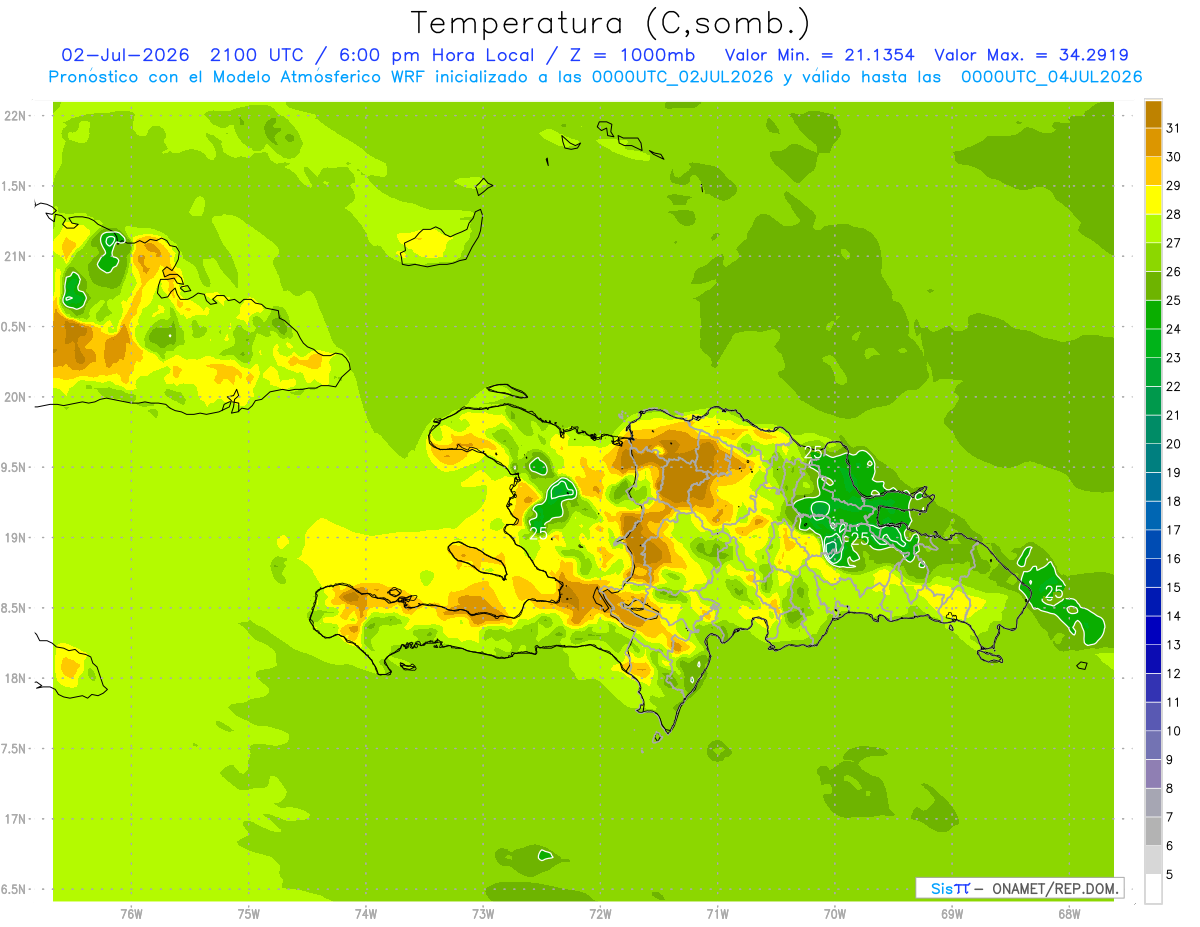This screenshot has width=1200, height=927.
Task: Click the '72W' longitude label
Action: pyautogui.click(x=600, y=914)
